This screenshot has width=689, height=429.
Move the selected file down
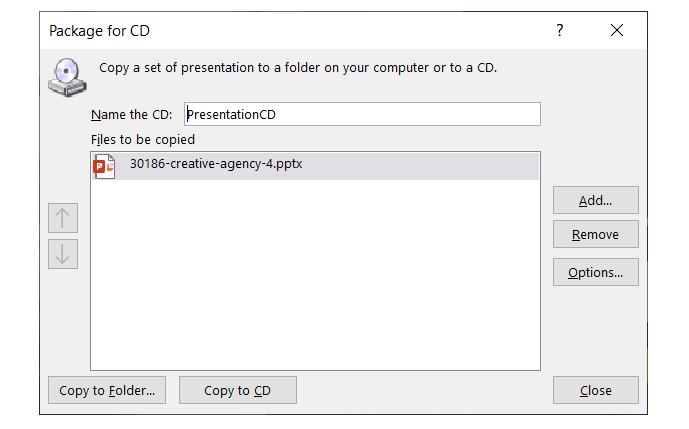(x=63, y=253)
